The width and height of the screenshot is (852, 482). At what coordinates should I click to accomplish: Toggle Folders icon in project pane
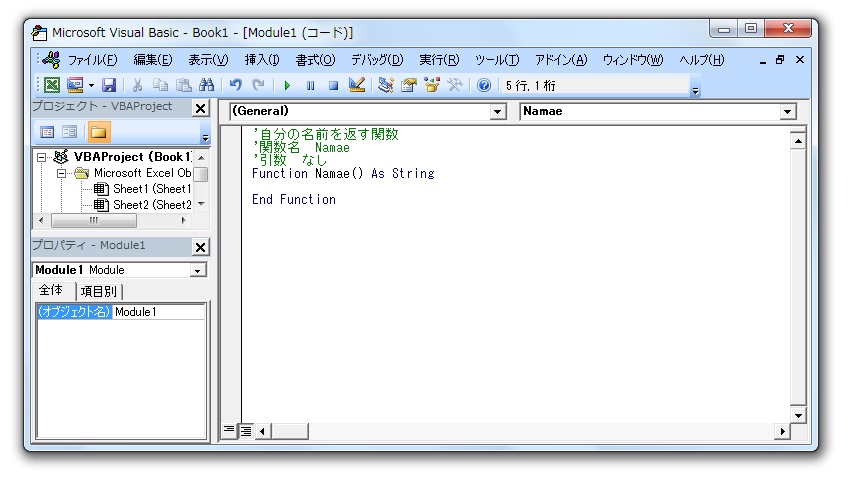(x=99, y=132)
